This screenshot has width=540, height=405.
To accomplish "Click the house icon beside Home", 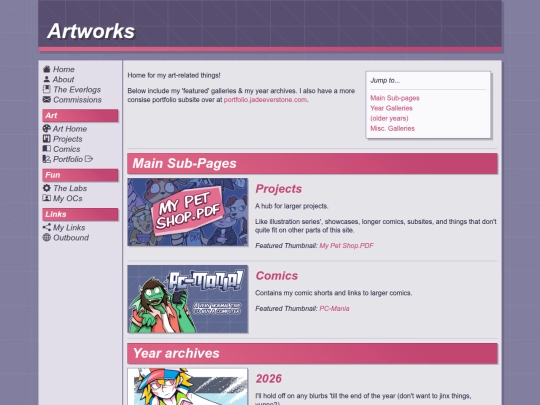I will (x=46, y=69).
